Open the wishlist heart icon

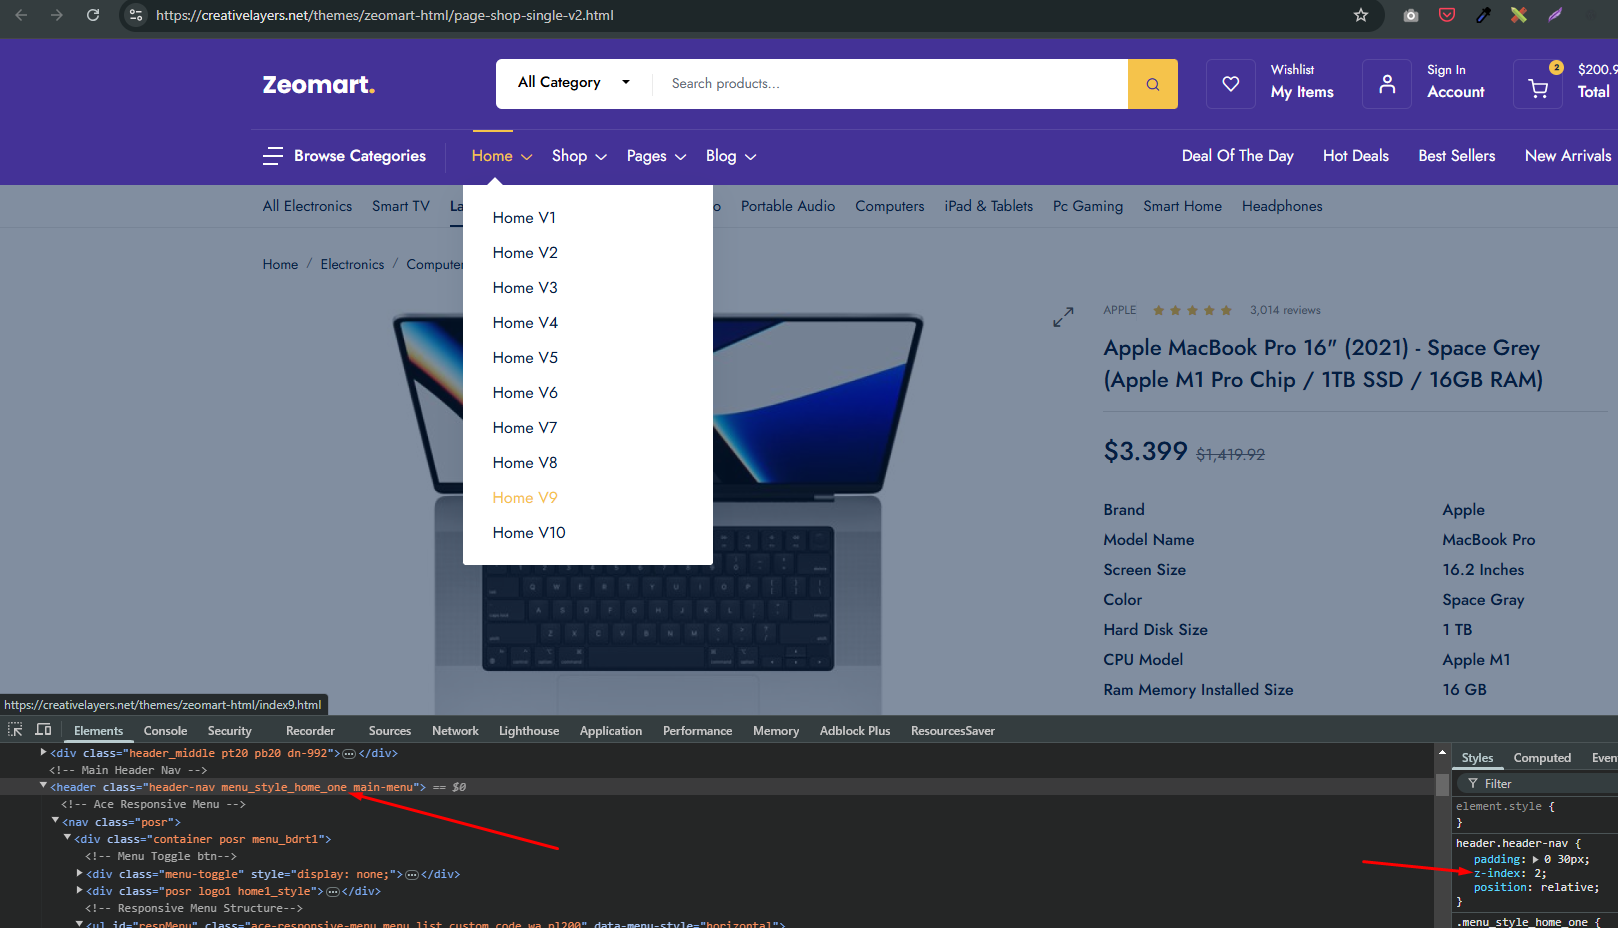(1231, 84)
